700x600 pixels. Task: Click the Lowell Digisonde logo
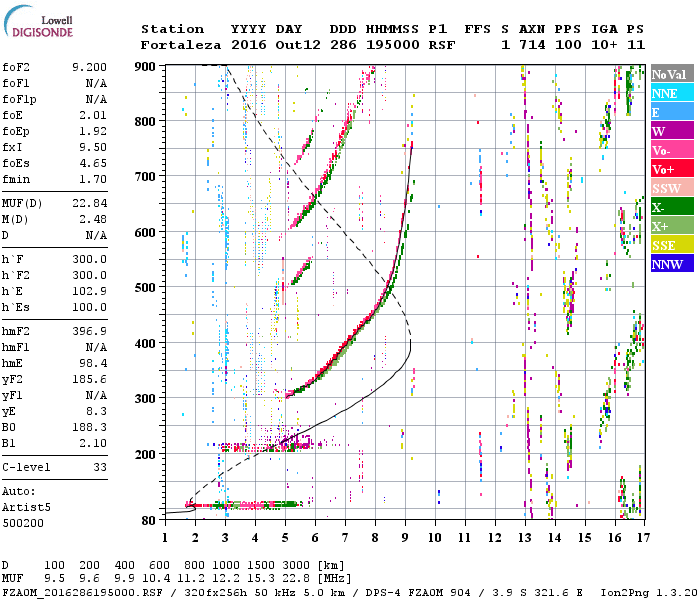point(38,21)
